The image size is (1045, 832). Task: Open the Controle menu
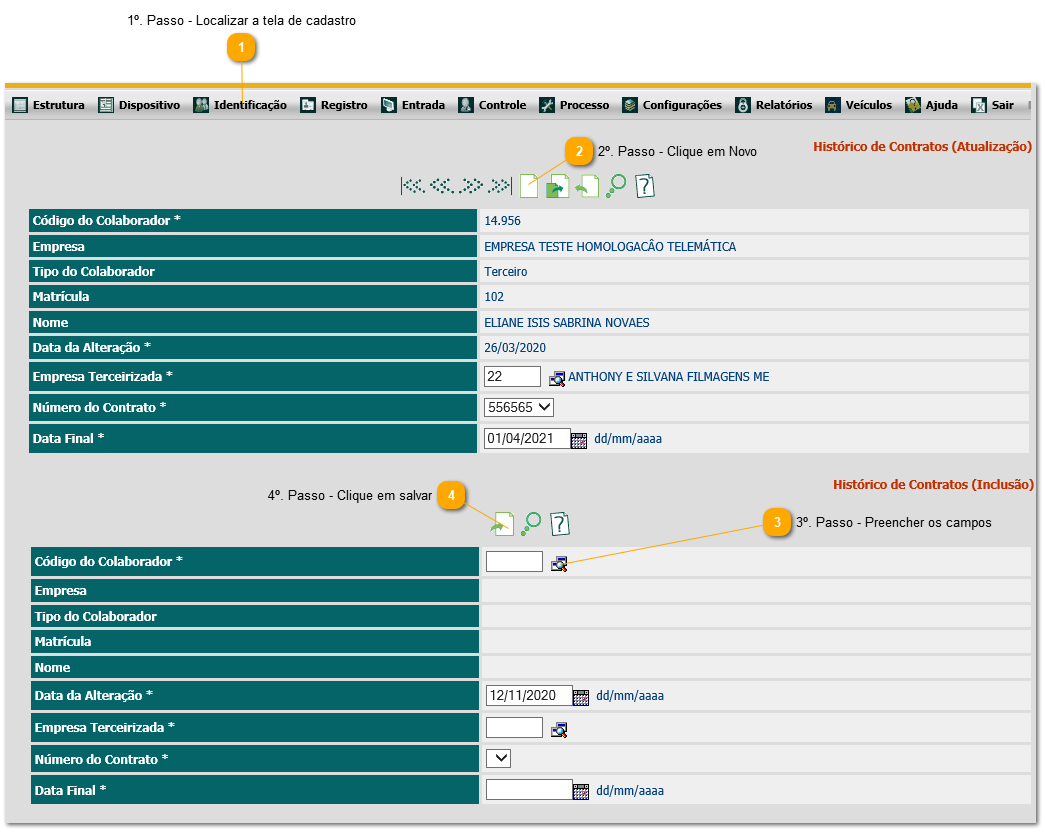(492, 105)
